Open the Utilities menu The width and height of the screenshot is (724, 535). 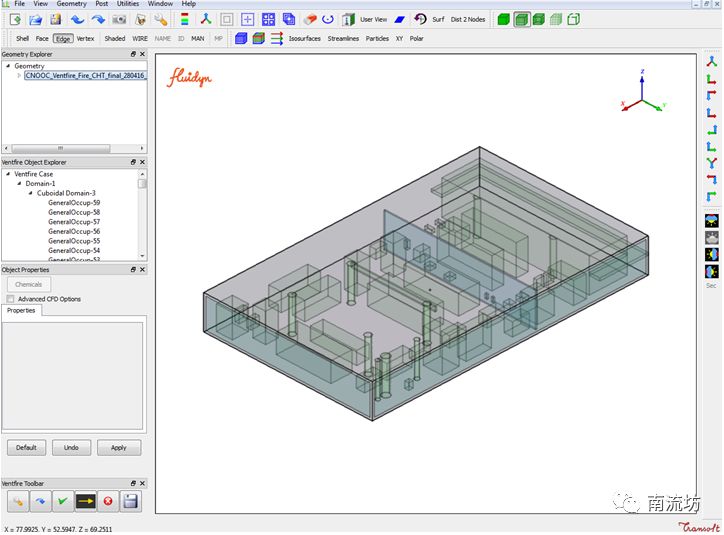[128, 4]
